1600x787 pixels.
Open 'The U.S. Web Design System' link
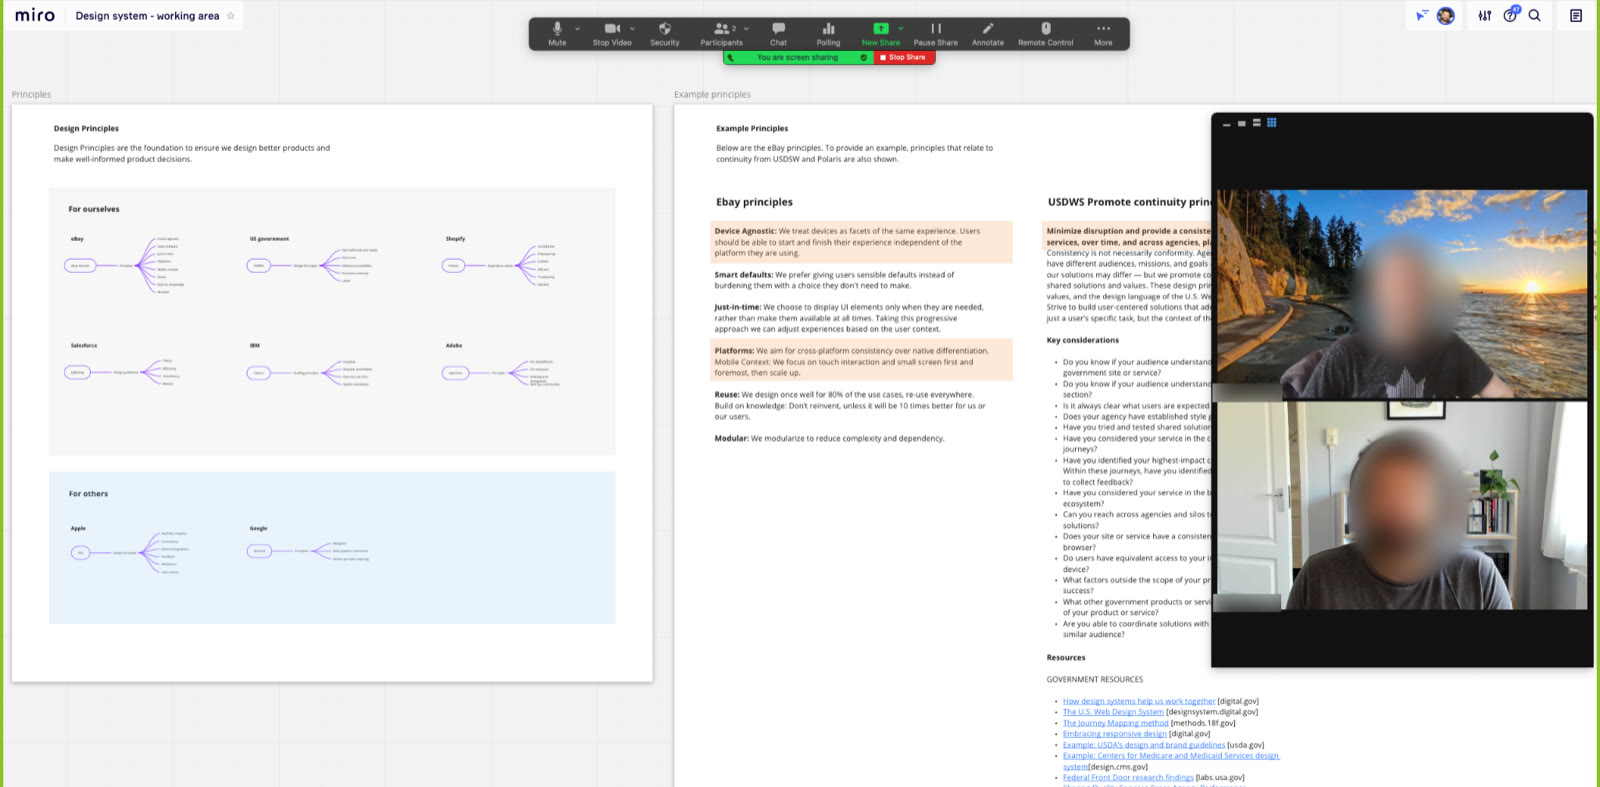(1113, 712)
